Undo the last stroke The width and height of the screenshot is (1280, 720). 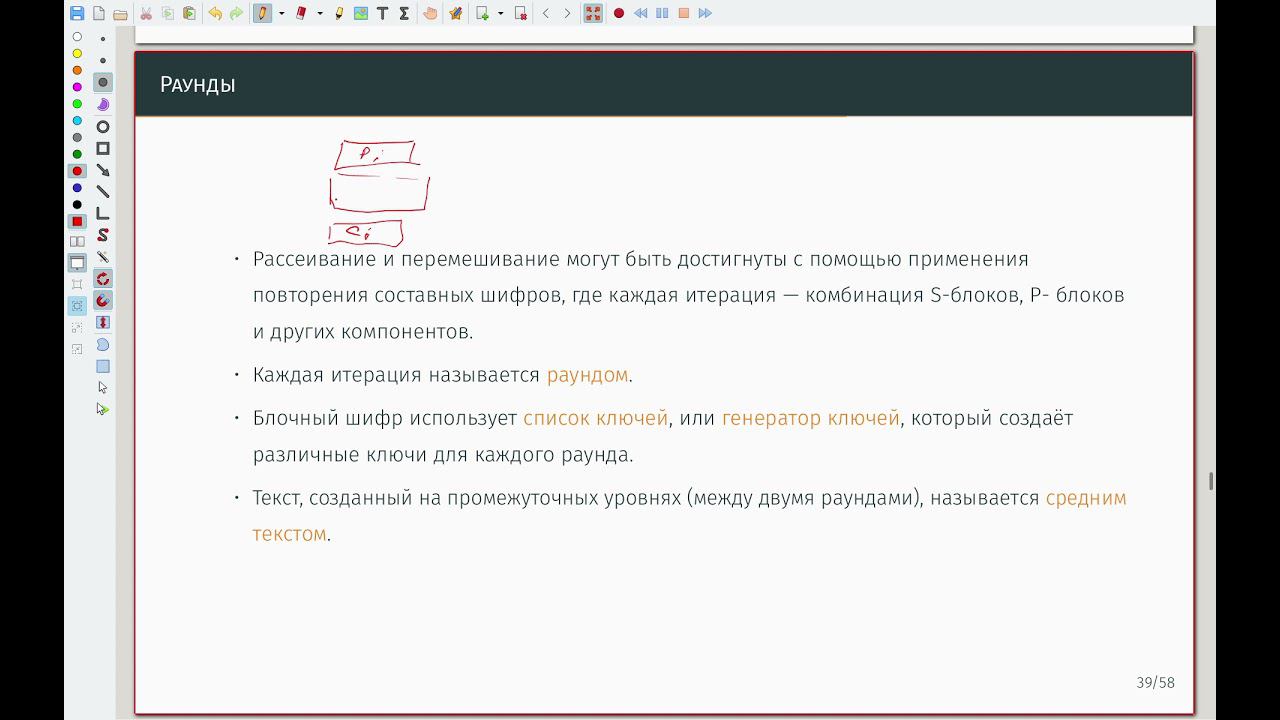coord(215,14)
